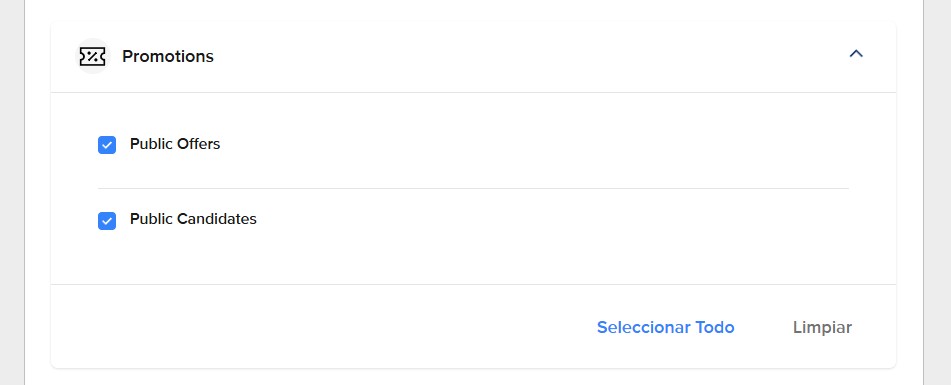Click the Seleccionar Todo link
The width and height of the screenshot is (951, 385).
665,327
